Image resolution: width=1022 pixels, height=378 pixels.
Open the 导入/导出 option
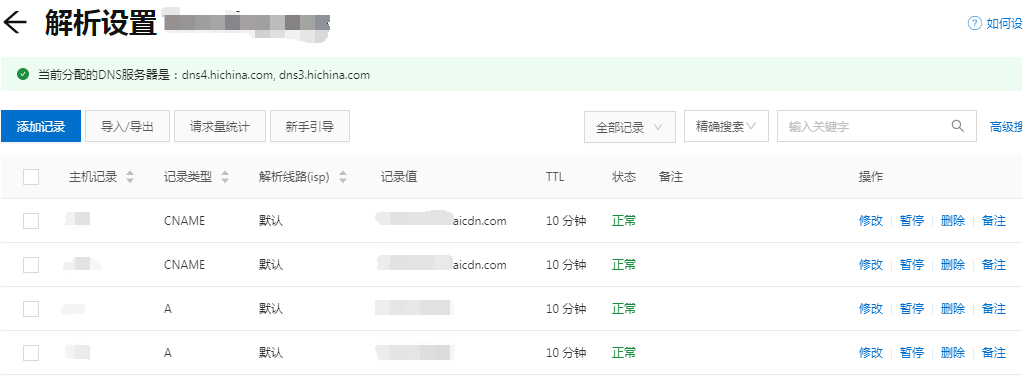click(128, 126)
